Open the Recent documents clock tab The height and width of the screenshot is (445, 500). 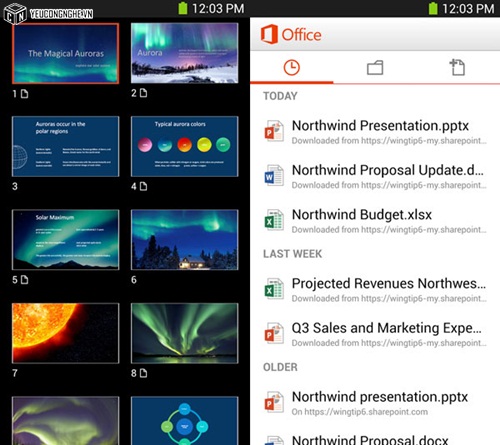[x=292, y=68]
